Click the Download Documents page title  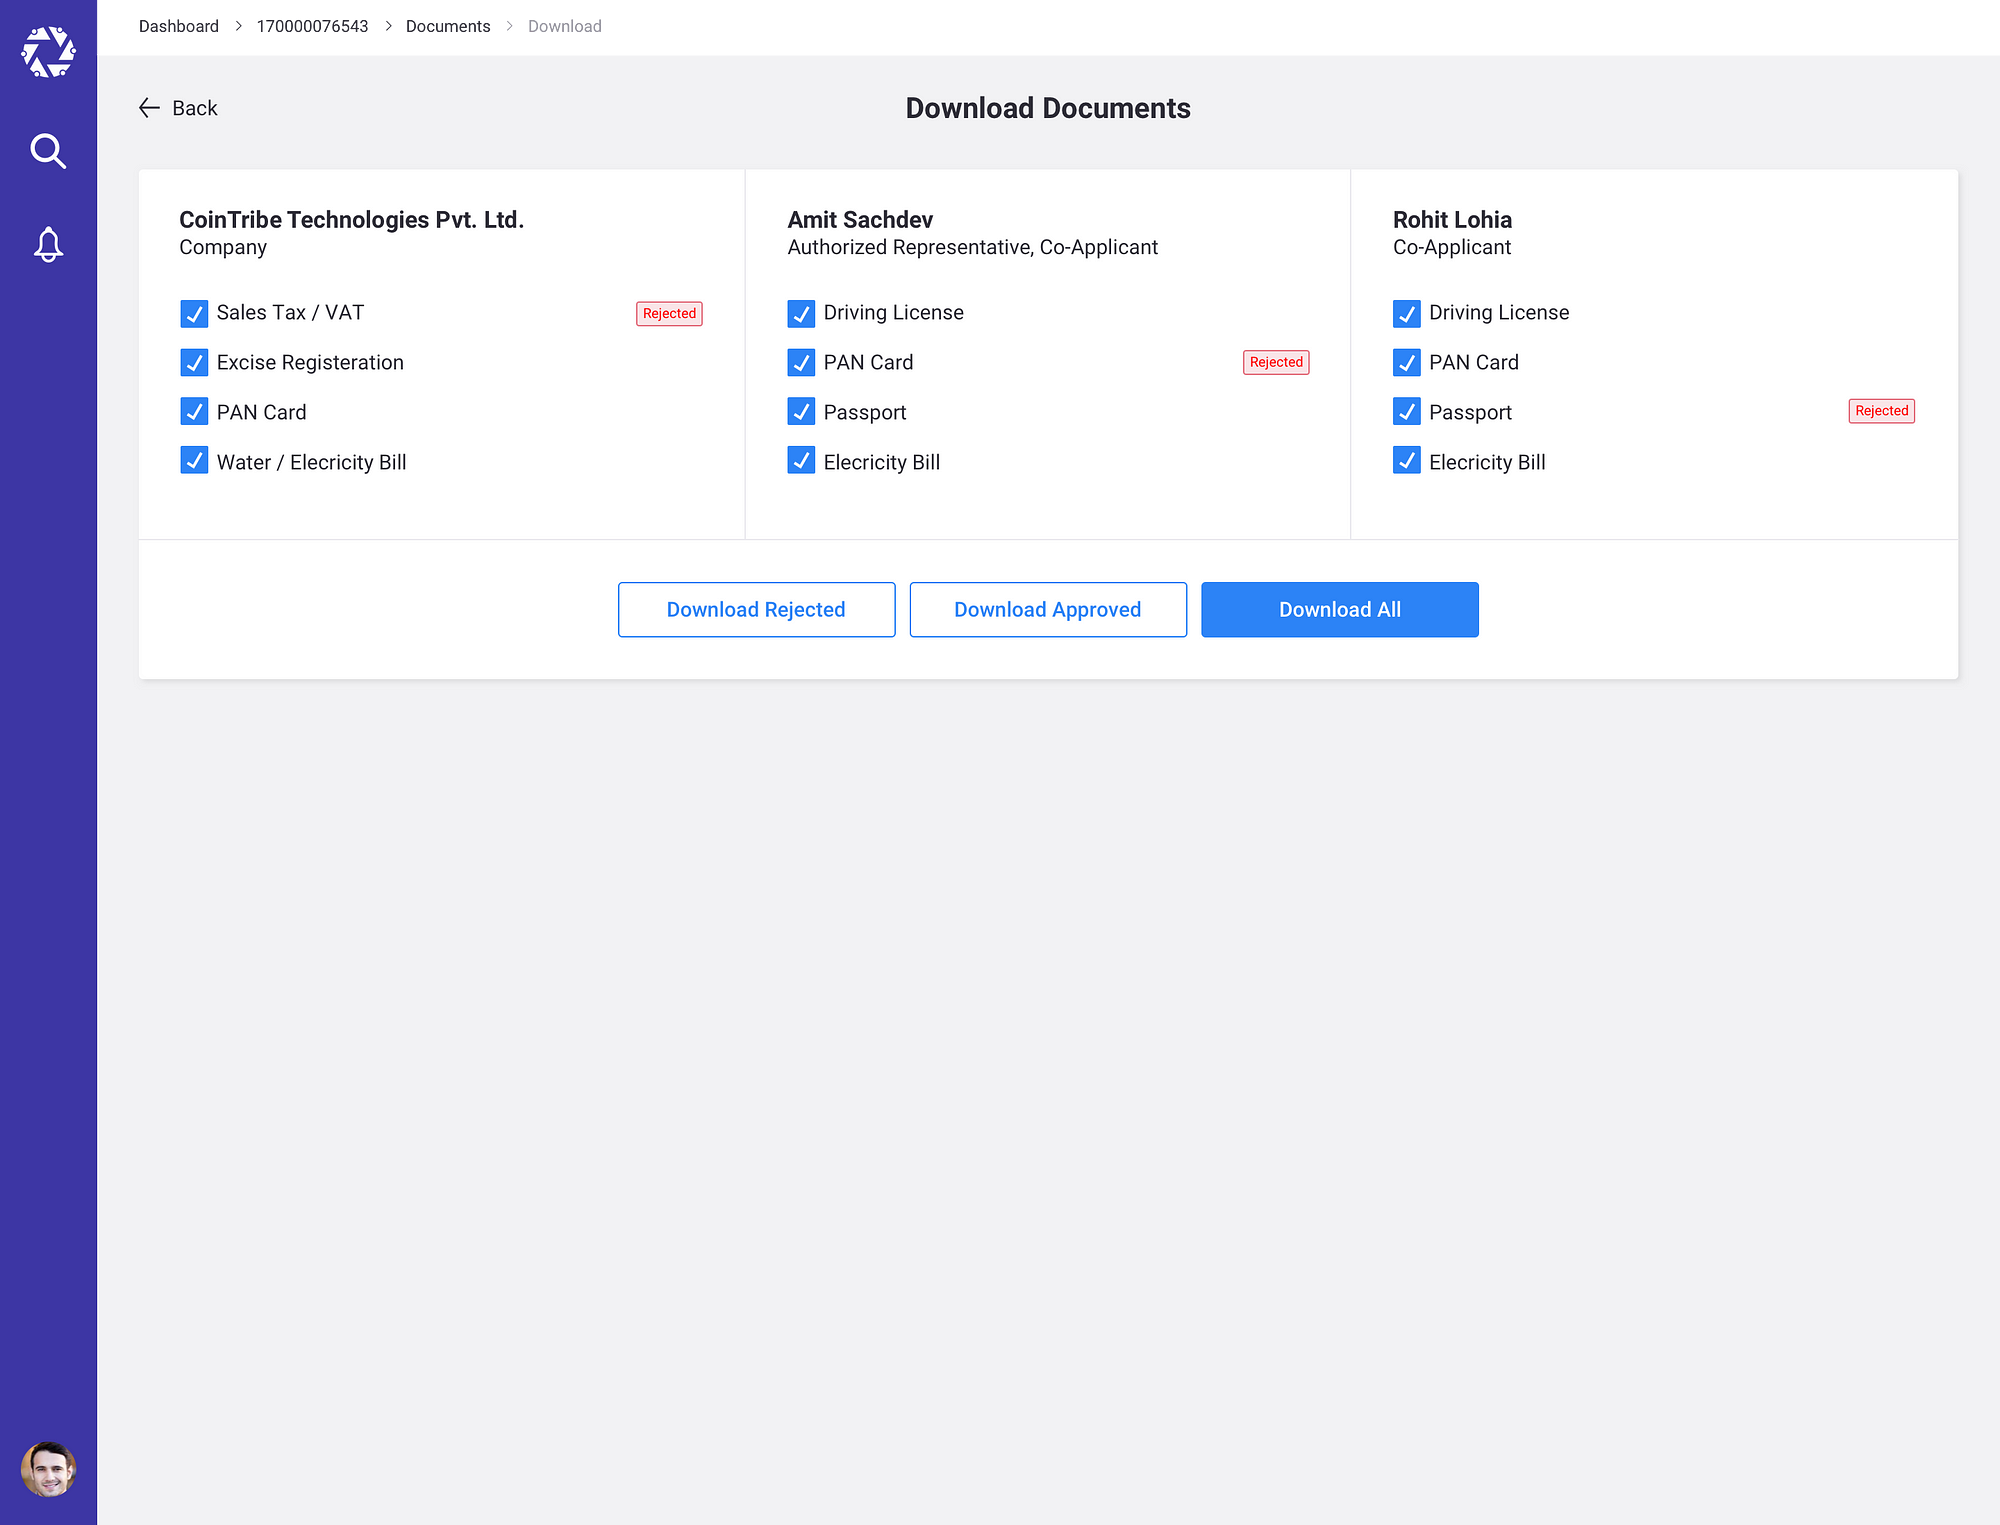click(x=1048, y=108)
